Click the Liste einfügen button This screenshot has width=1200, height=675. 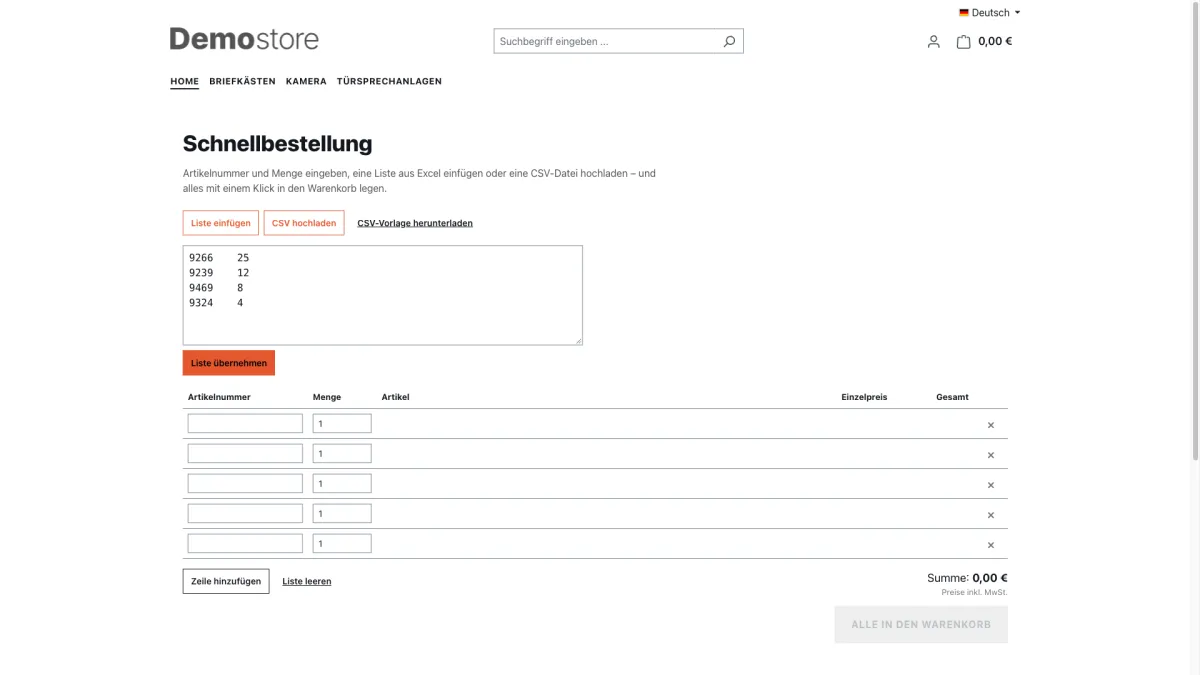(x=221, y=223)
